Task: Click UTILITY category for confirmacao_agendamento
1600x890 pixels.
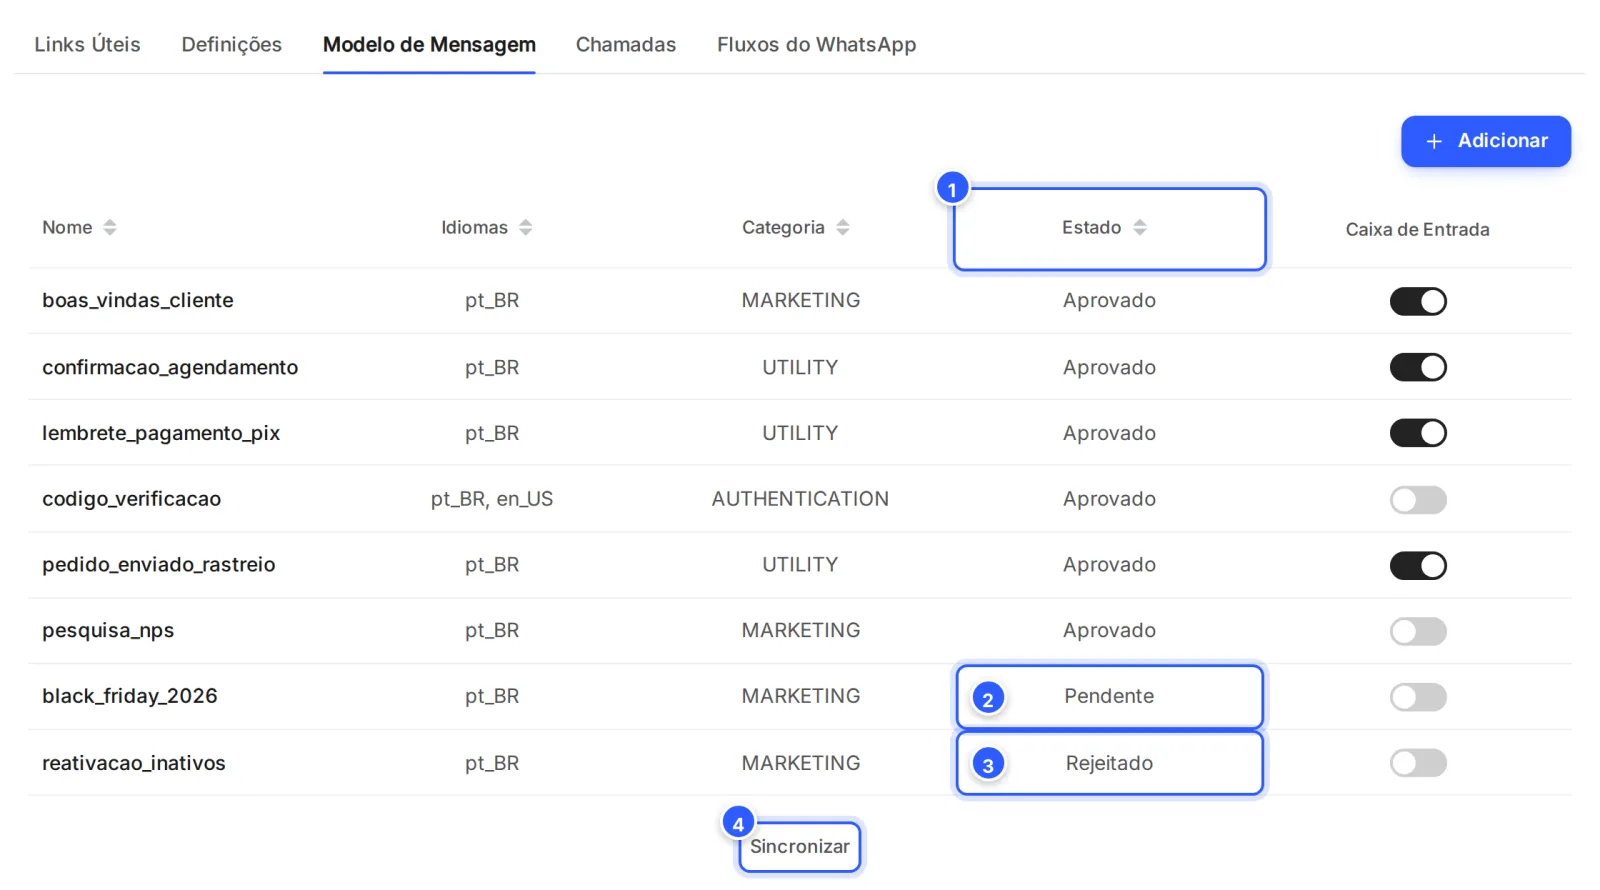Action: coord(800,367)
